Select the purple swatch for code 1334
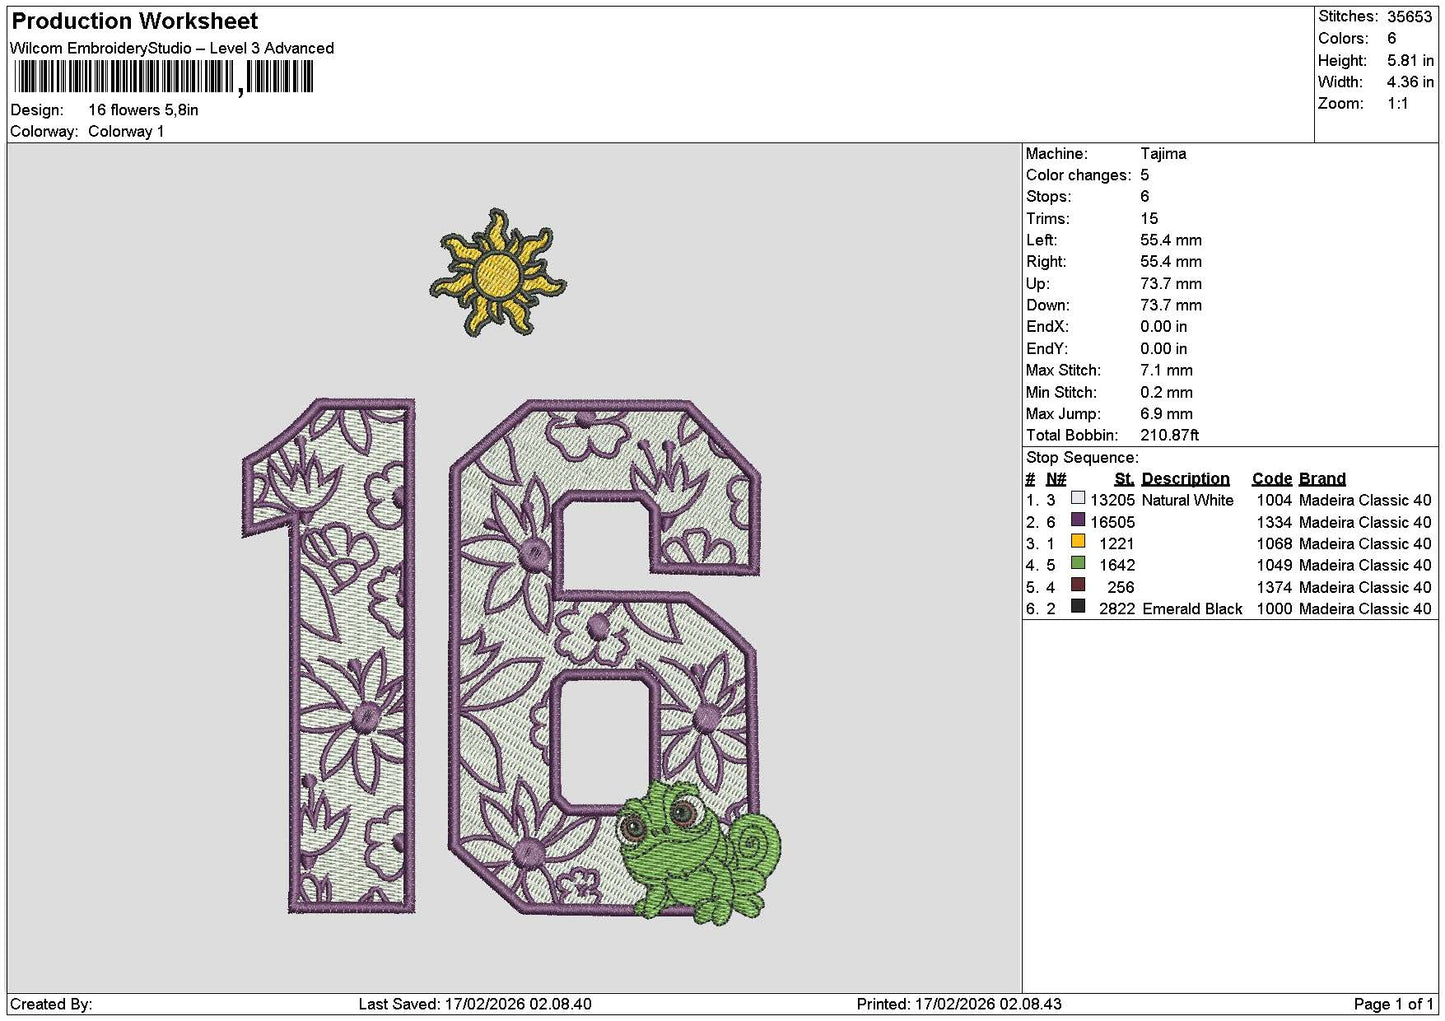 [x=1078, y=520]
